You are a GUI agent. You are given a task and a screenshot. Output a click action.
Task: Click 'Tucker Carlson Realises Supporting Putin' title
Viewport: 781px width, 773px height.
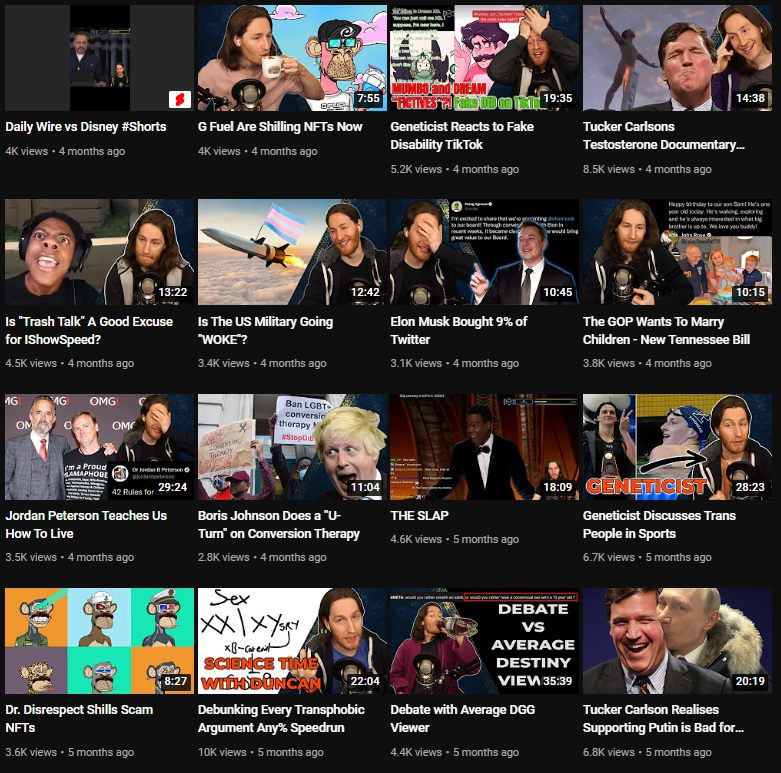tap(663, 719)
